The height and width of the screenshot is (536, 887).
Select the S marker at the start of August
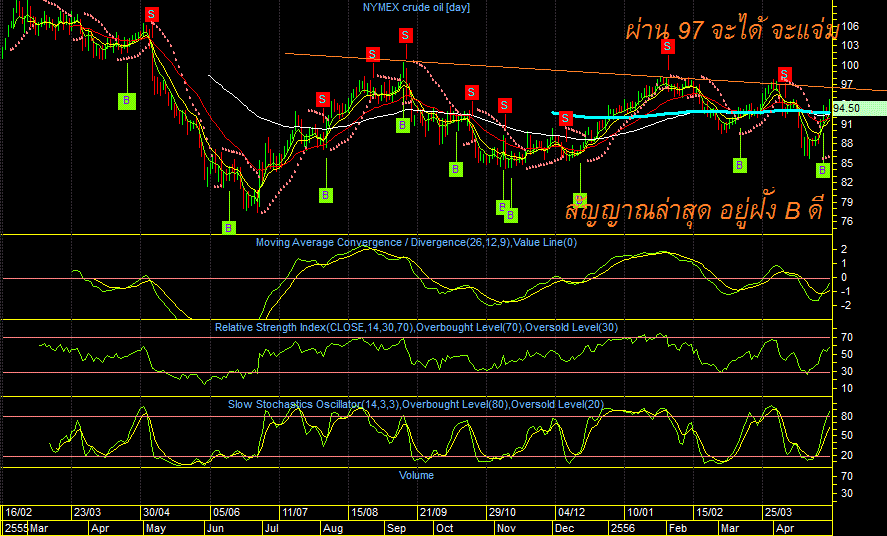(x=322, y=100)
